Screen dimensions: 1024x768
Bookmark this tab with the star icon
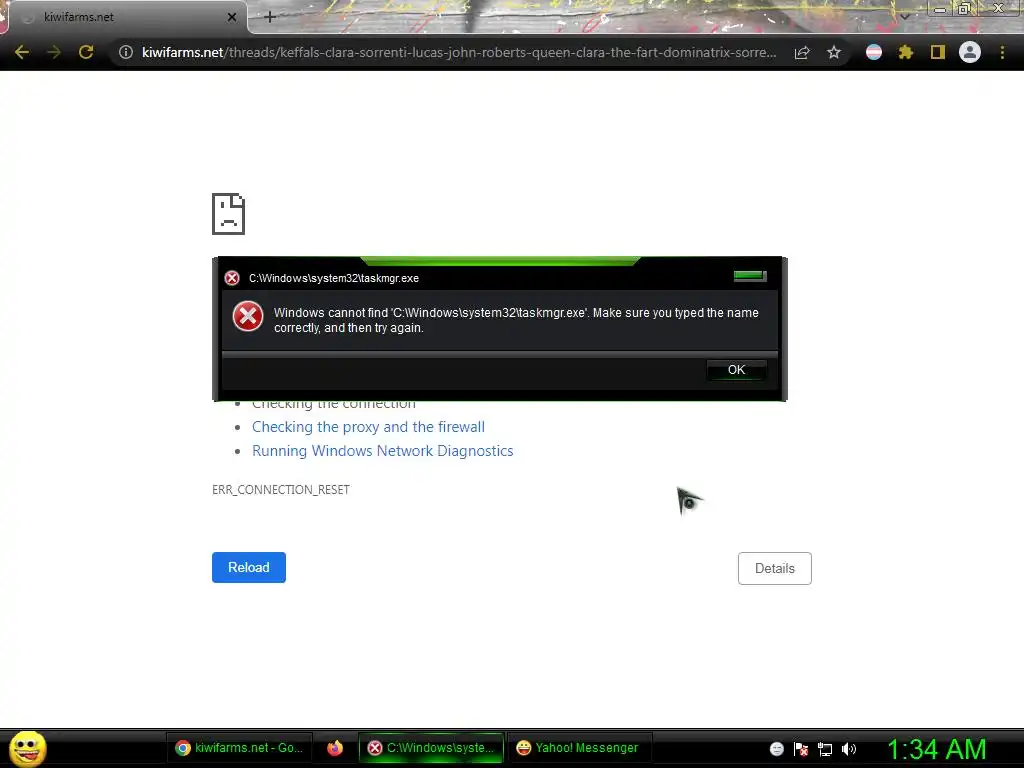click(833, 52)
